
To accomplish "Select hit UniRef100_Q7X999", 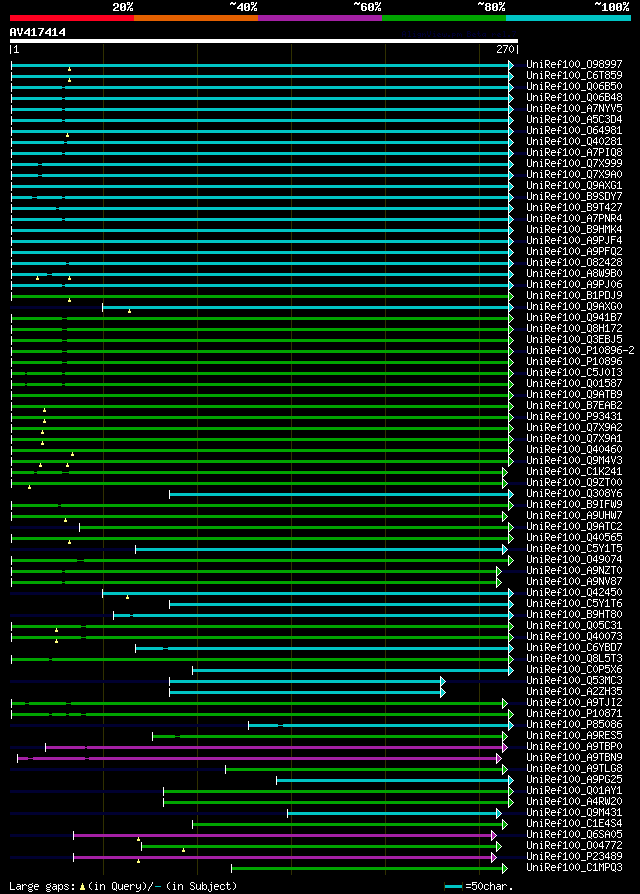I will (x=574, y=164).
